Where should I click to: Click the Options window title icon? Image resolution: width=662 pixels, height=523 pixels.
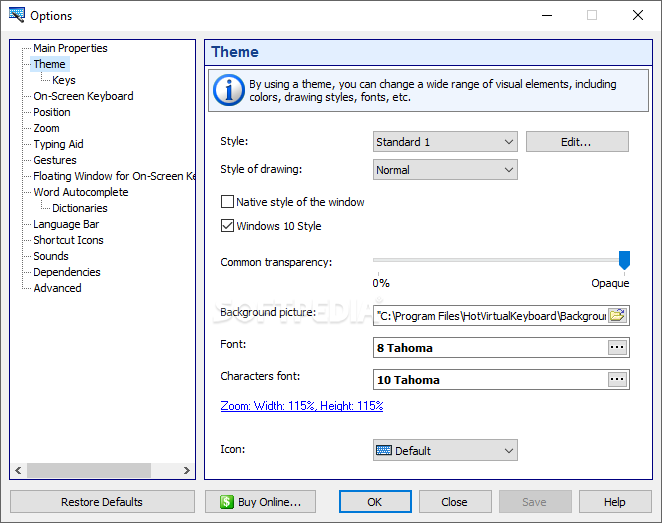coord(17,15)
